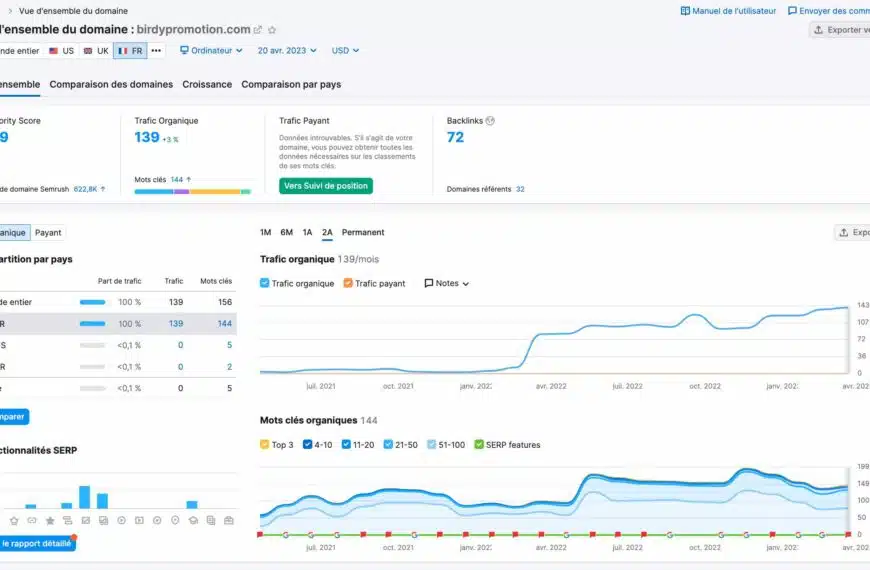Click the tallest bar in SERP features chart
The width and height of the screenshot is (870, 570).
click(x=84, y=497)
